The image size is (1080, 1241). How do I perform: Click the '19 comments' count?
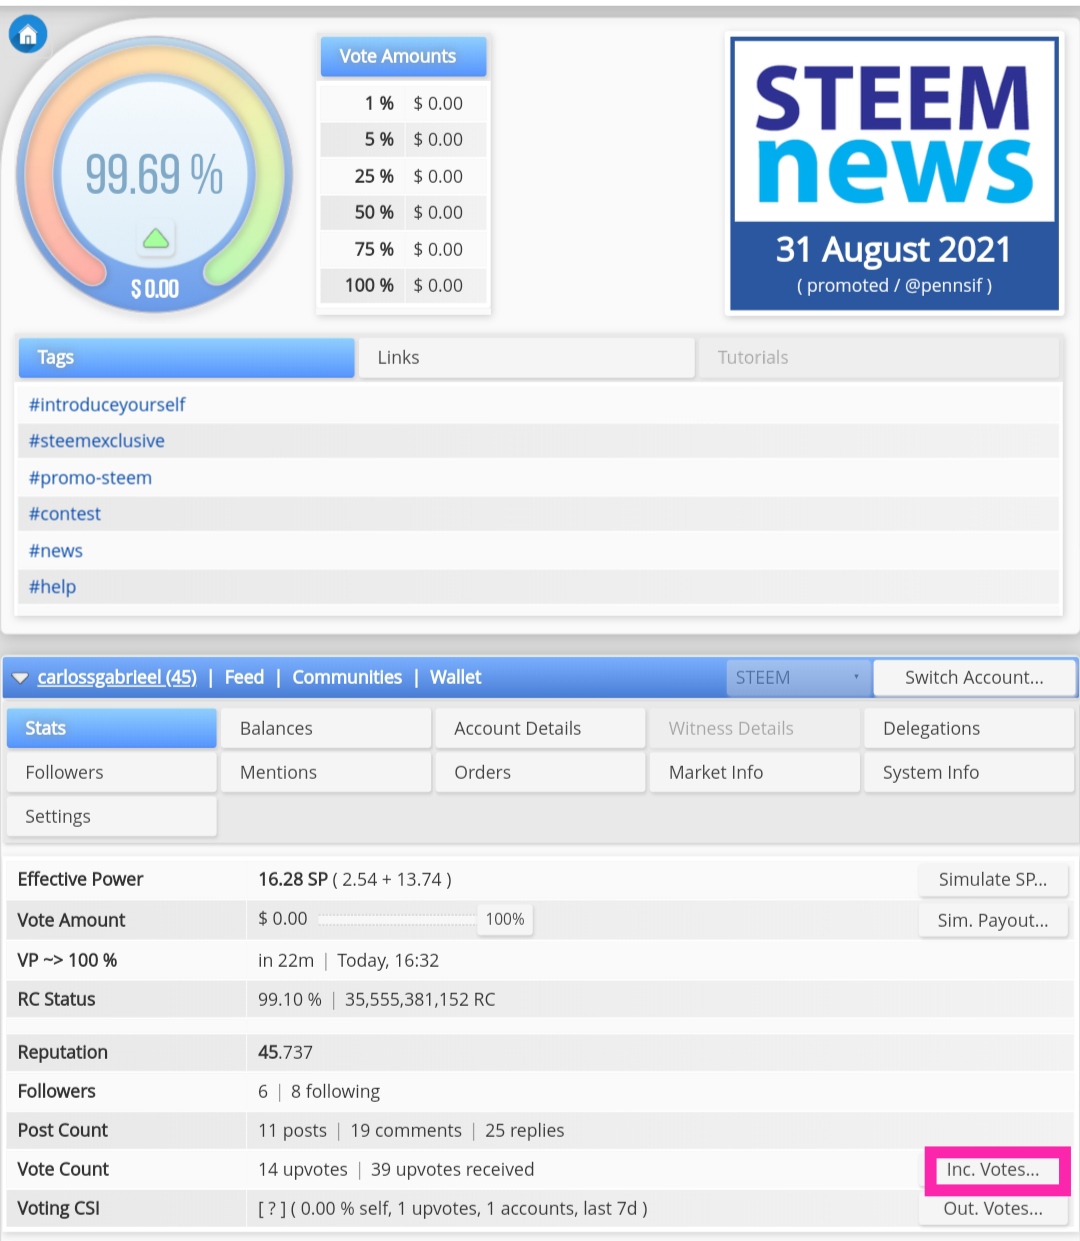click(x=406, y=1130)
